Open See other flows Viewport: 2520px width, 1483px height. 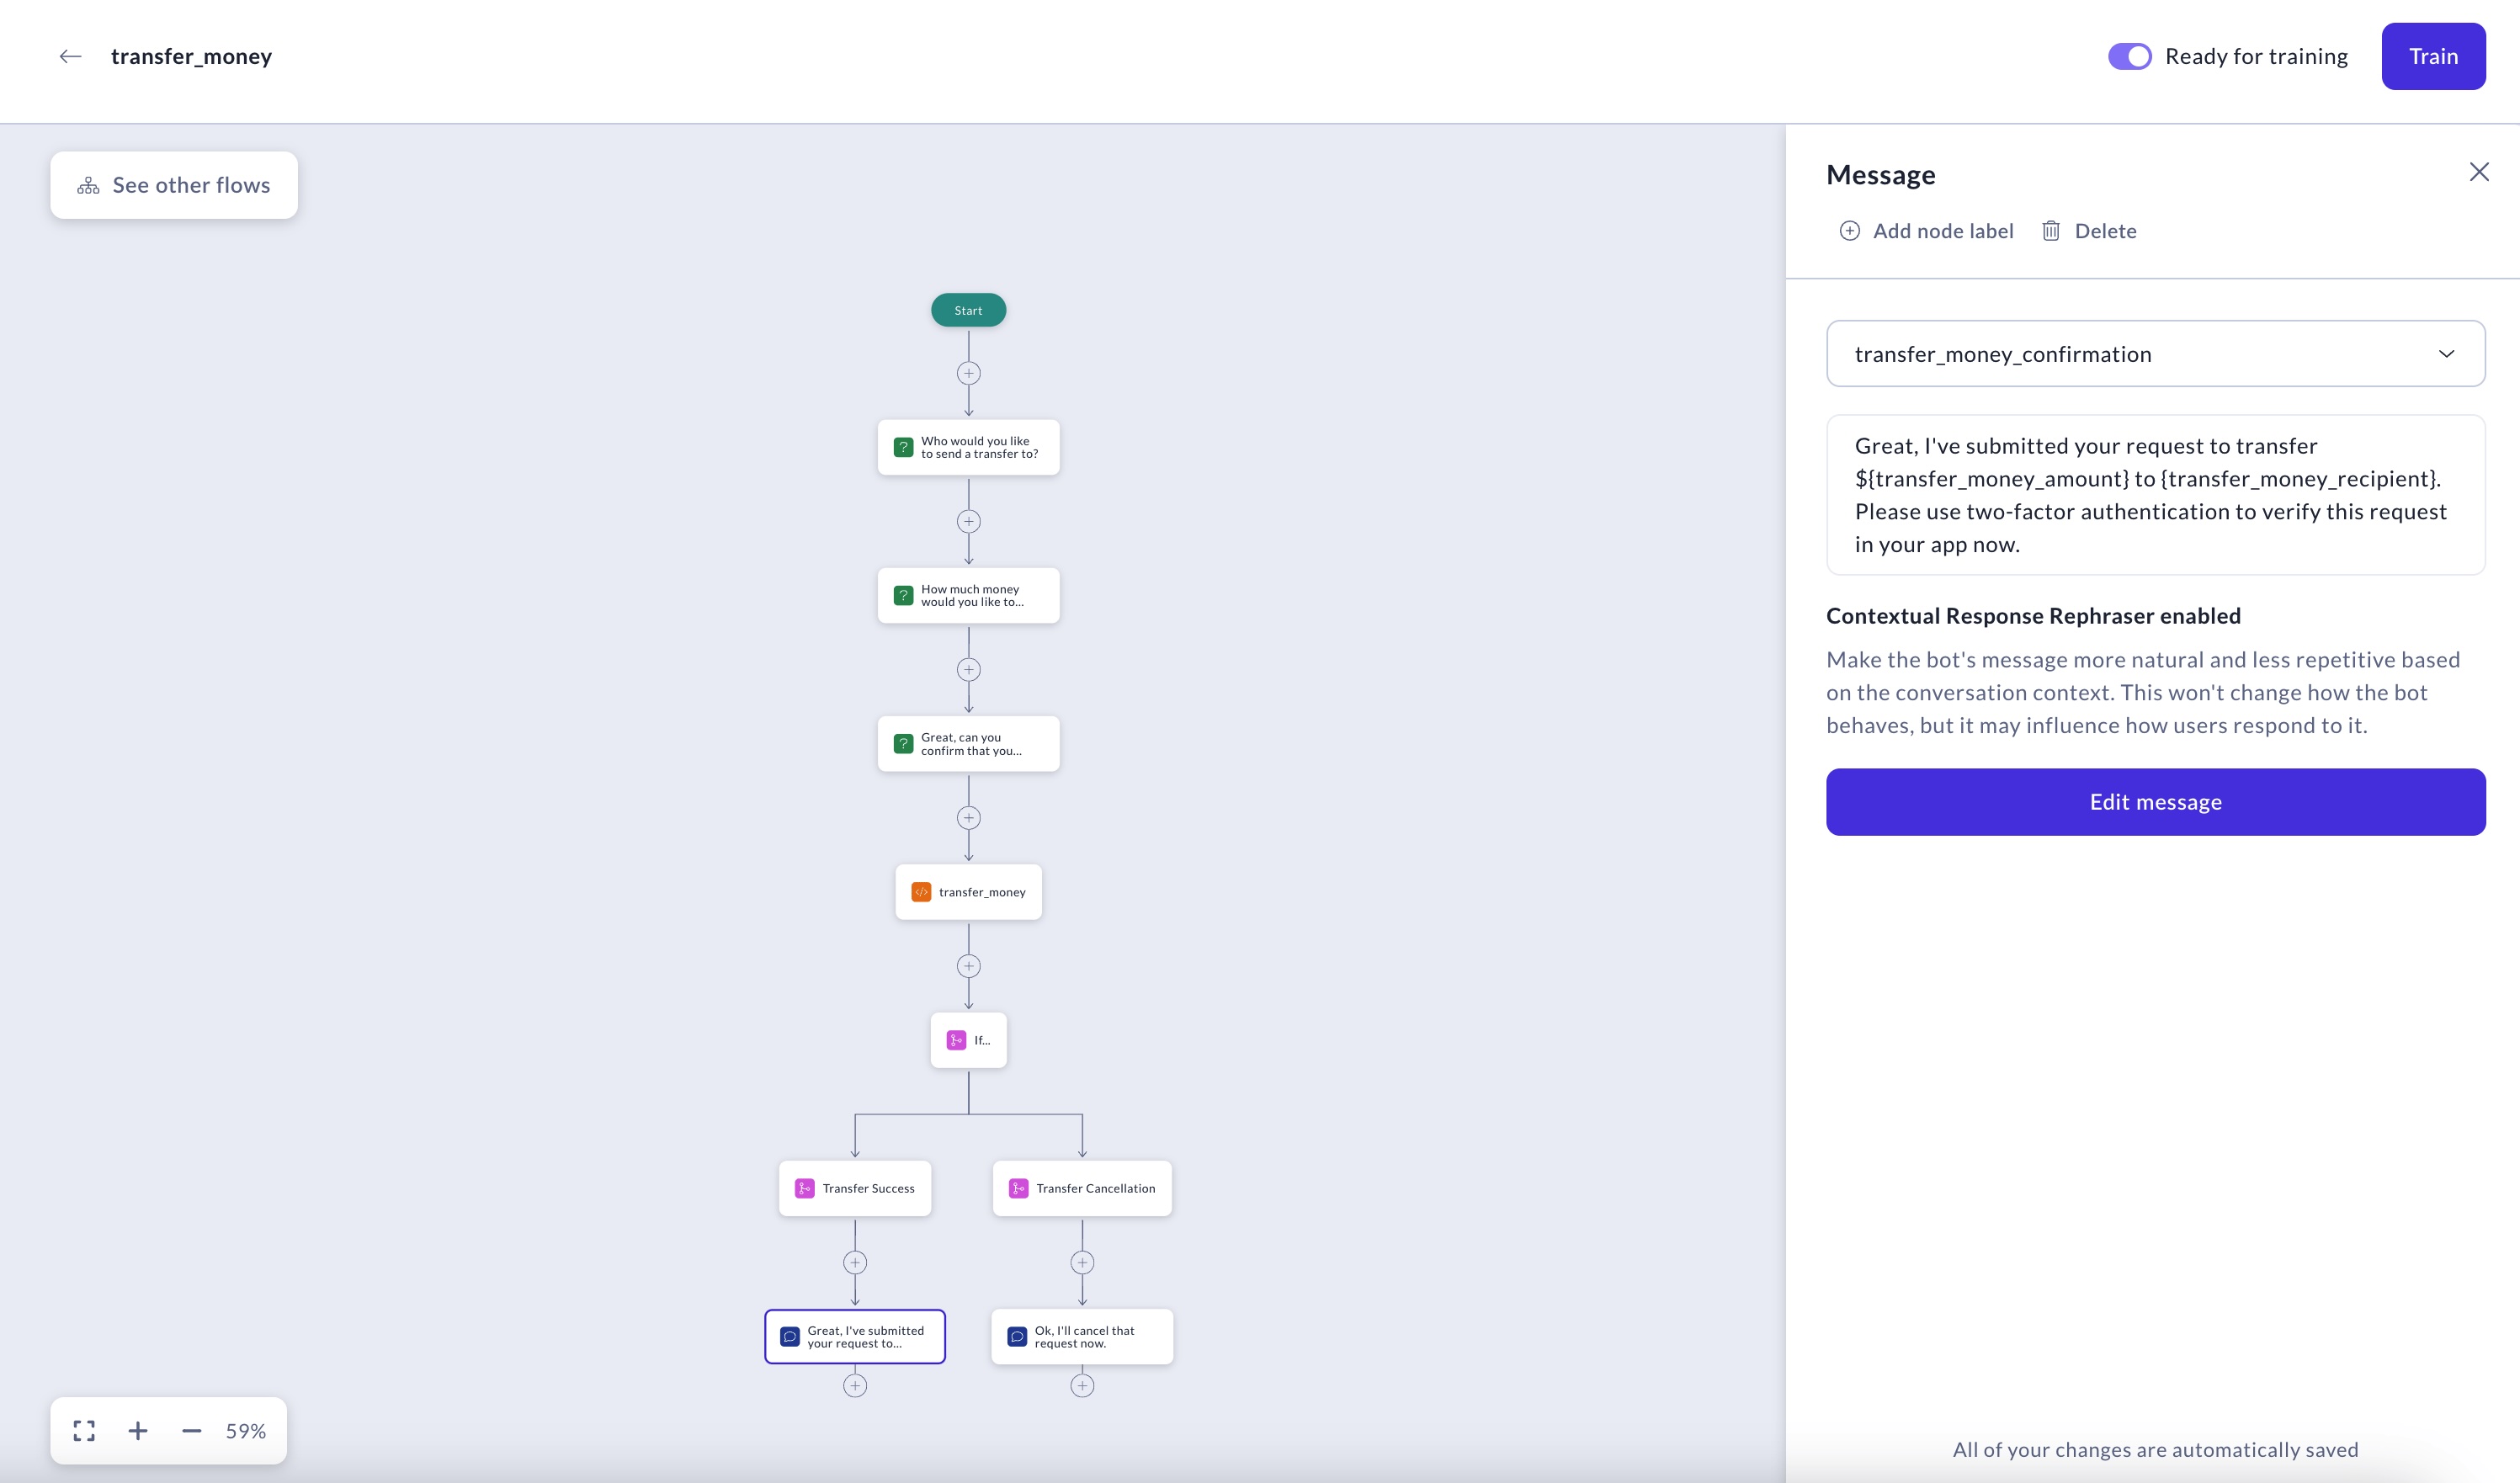174,185
